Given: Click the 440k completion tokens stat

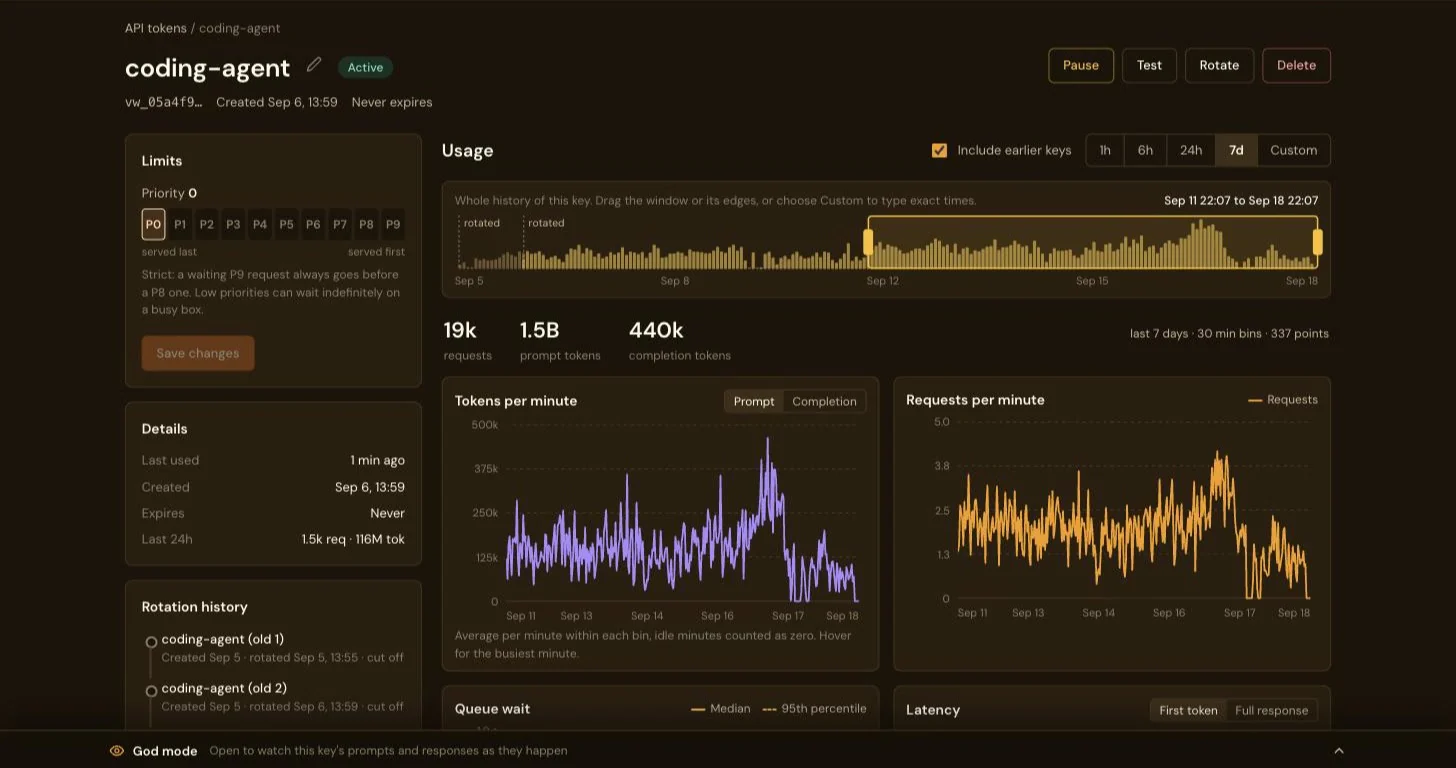Looking at the screenshot, I should (680, 340).
